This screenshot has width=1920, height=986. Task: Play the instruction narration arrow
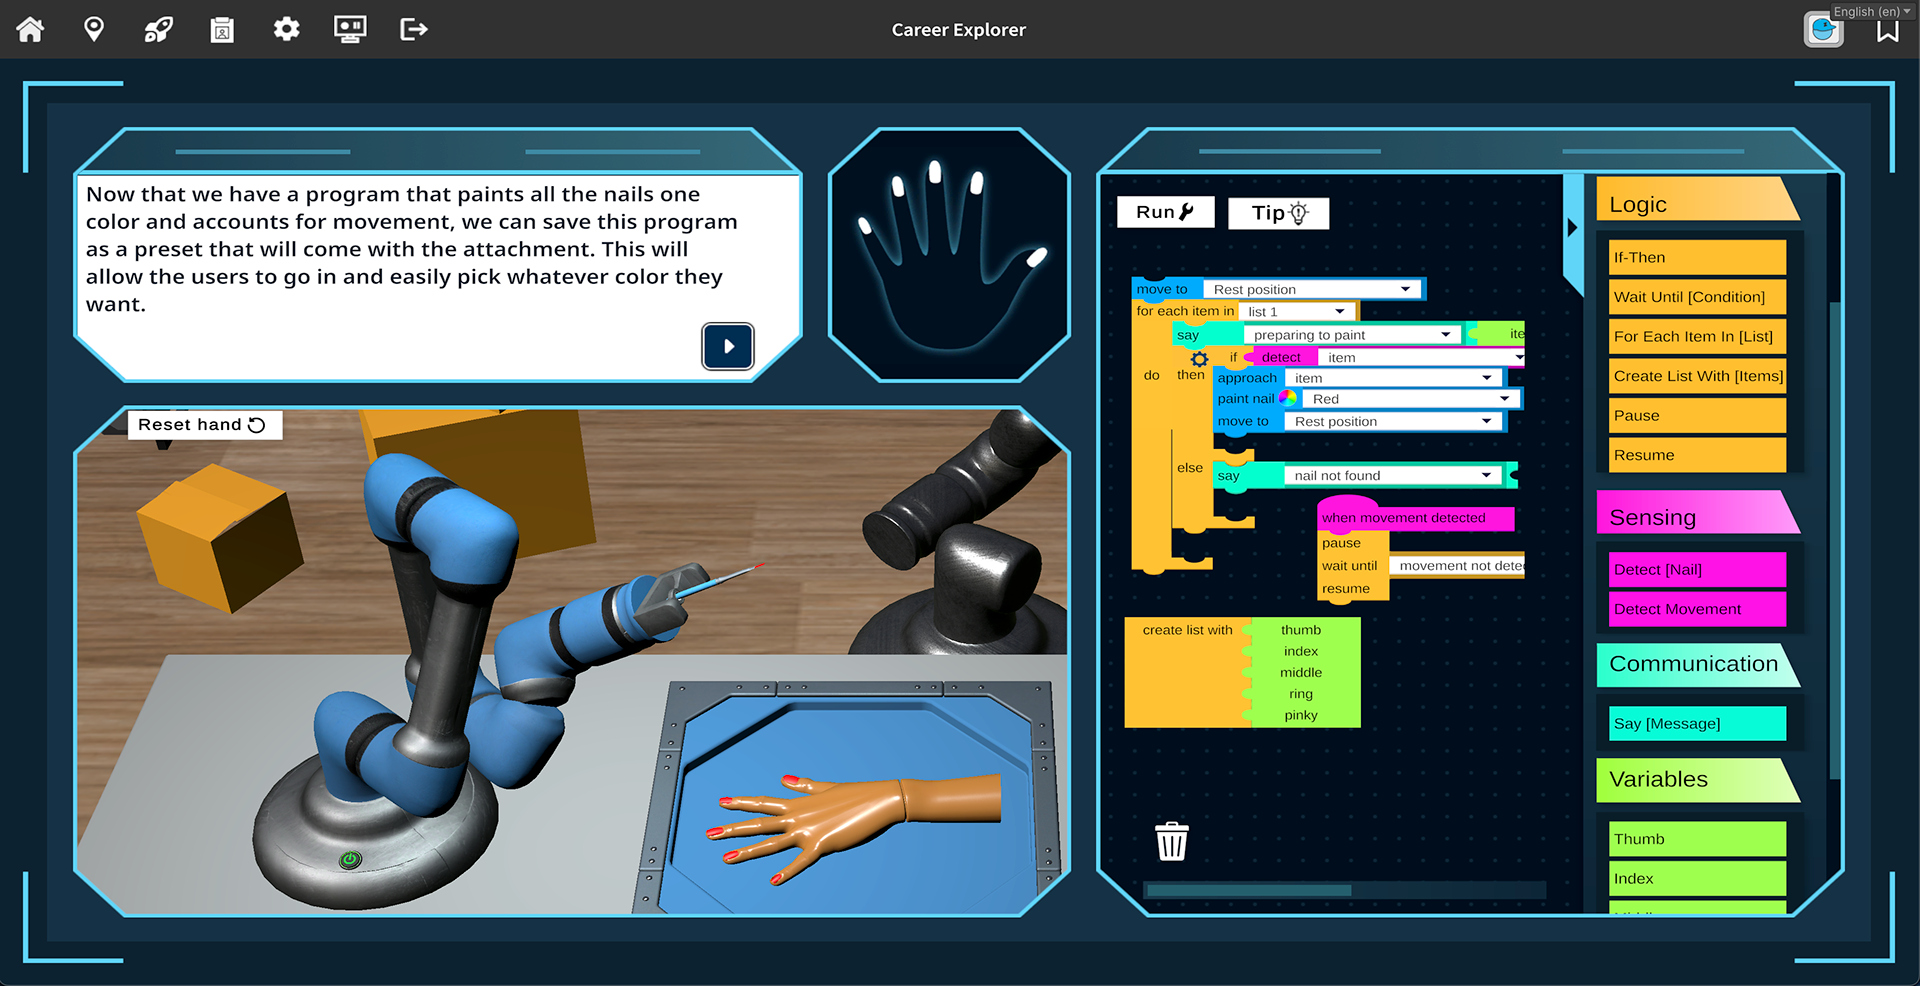click(x=728, y=347)
